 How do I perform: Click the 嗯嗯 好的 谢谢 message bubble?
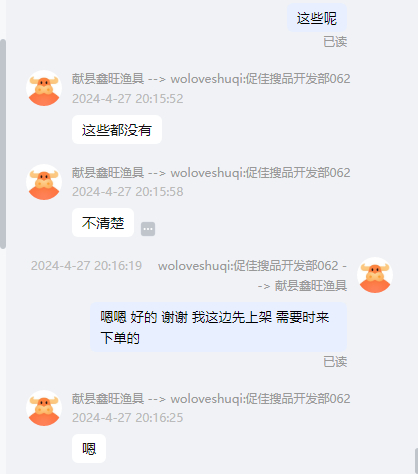(x=219, y=327)
